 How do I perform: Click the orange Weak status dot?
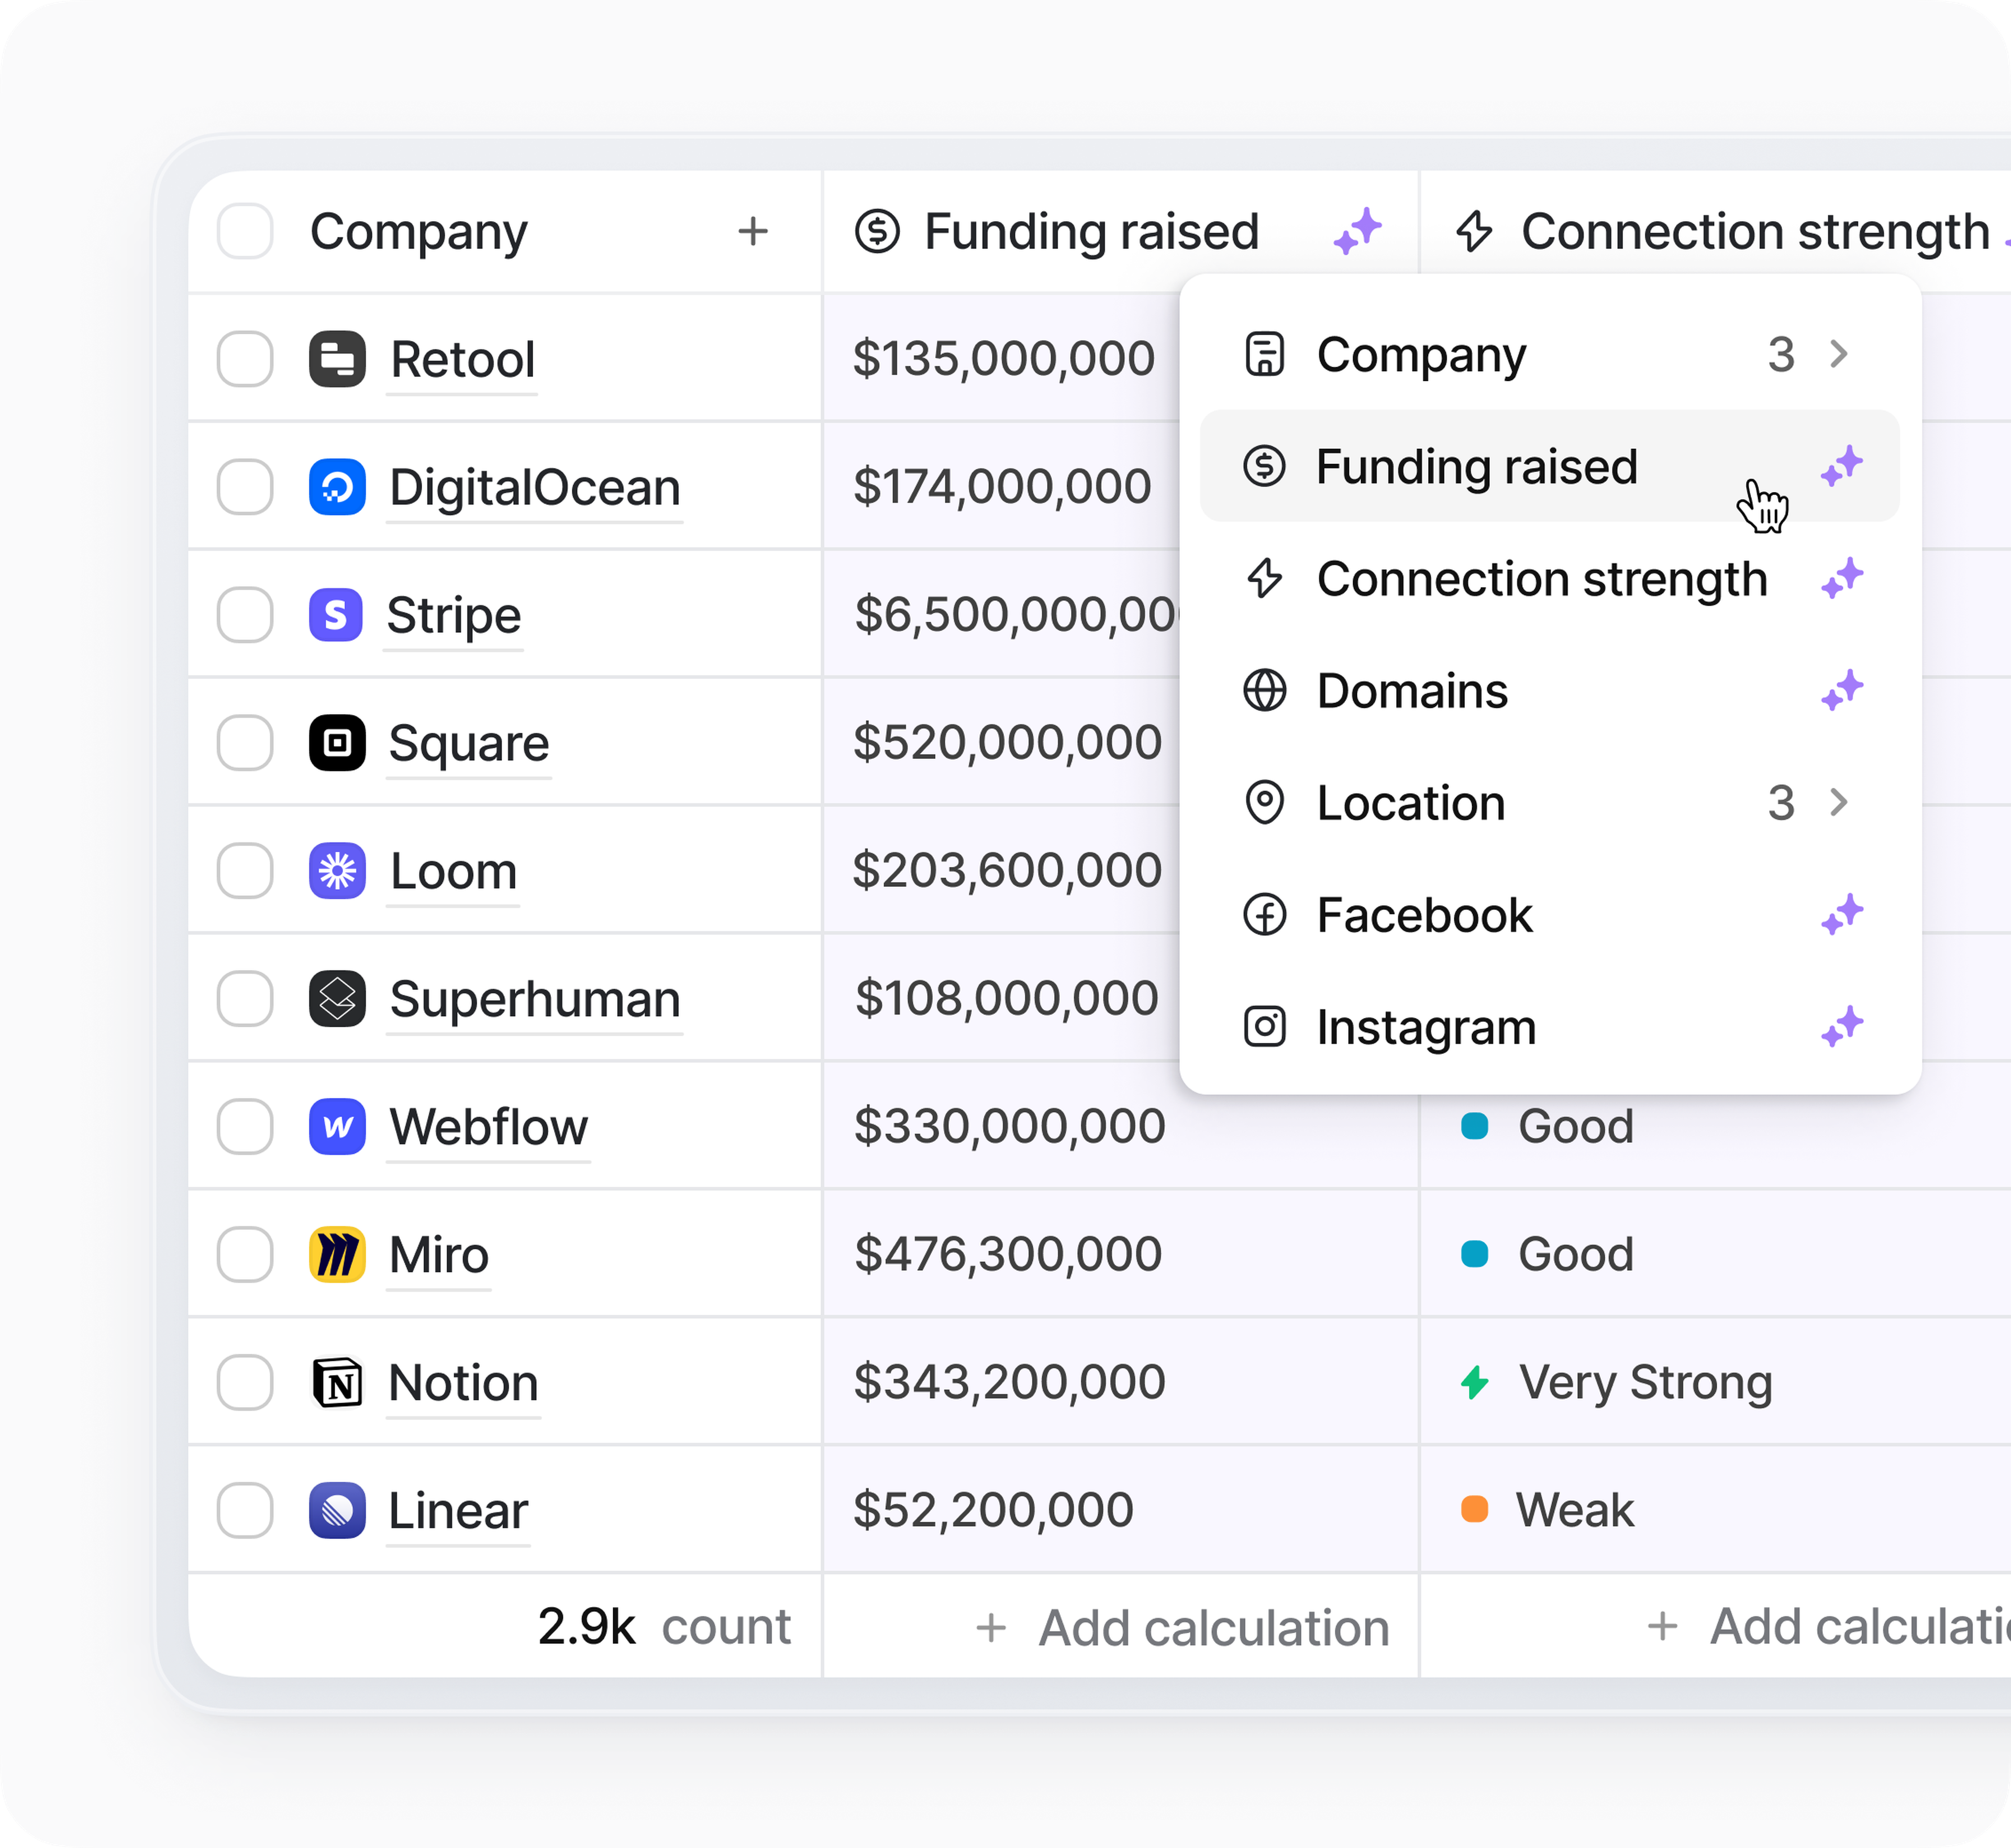pos(1474,1509)
